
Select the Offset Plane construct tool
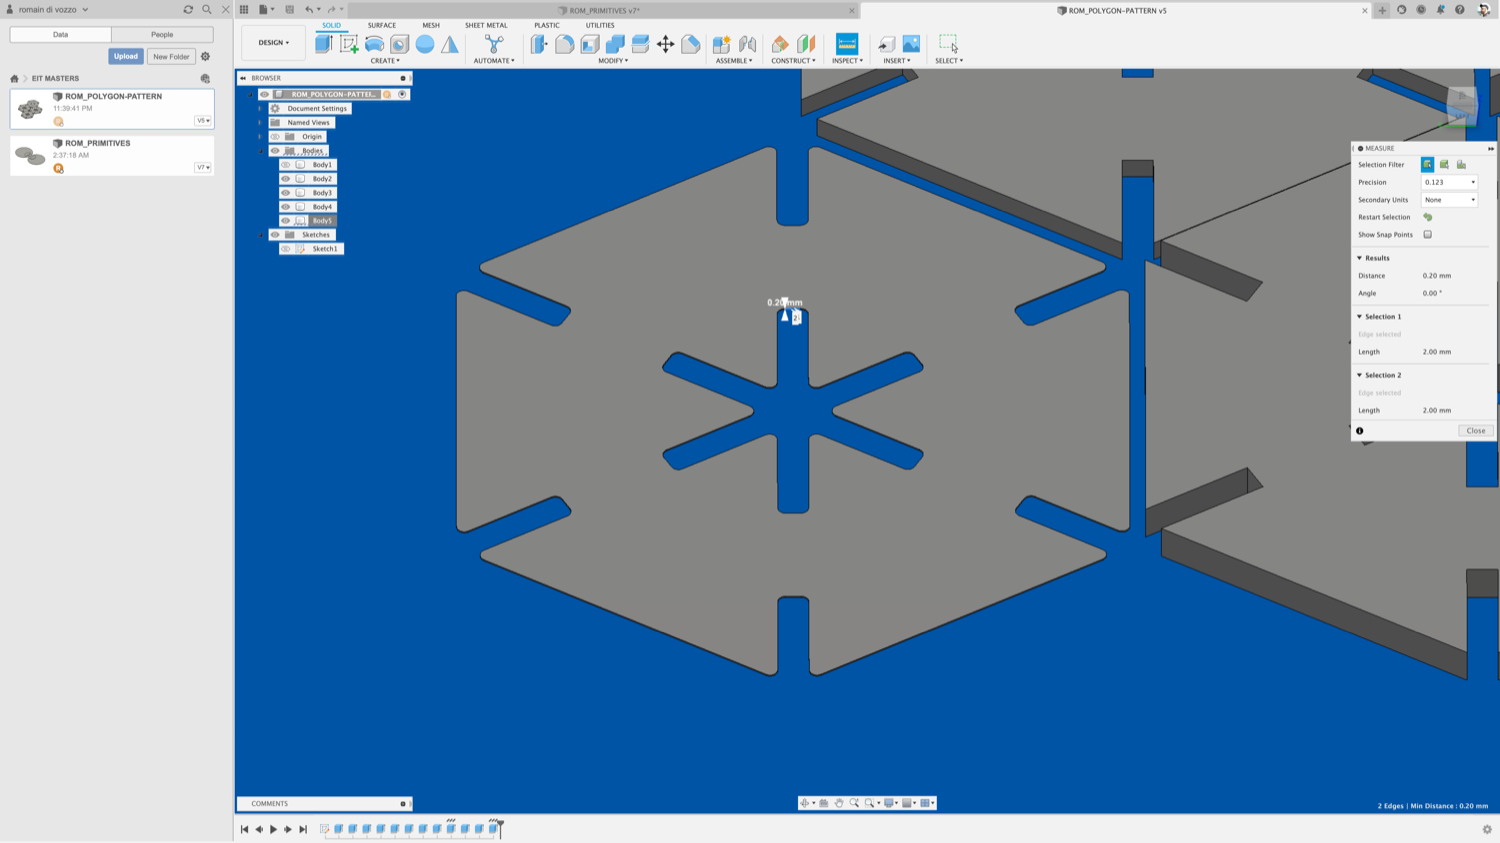780,43
